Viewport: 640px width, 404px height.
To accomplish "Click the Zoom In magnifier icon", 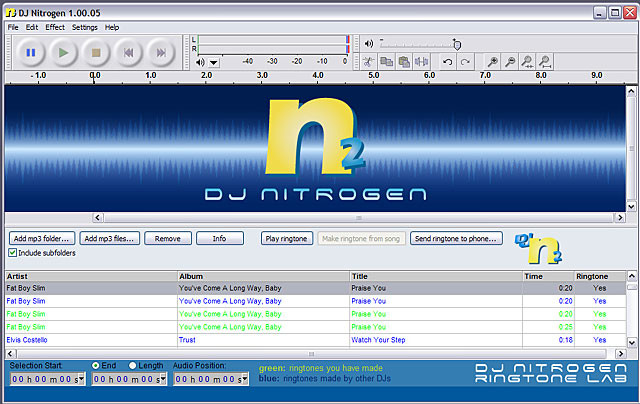I will point(493,62).
